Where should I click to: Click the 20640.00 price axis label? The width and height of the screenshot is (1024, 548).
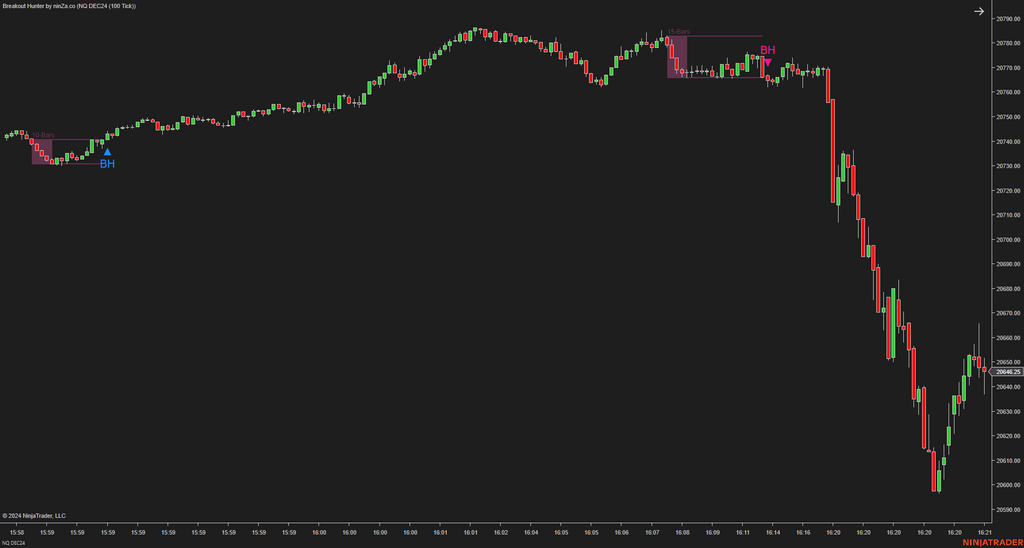click(x=1008, y=387)
